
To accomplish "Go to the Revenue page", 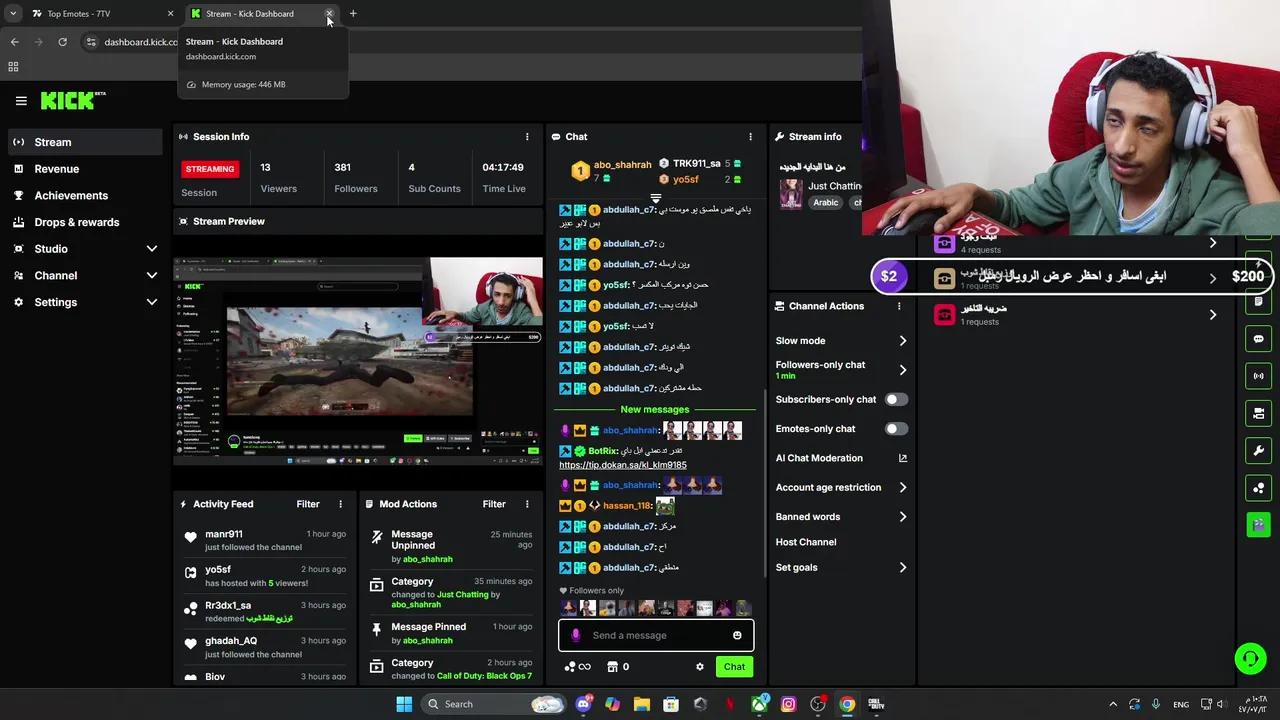I will click(85, 169).
